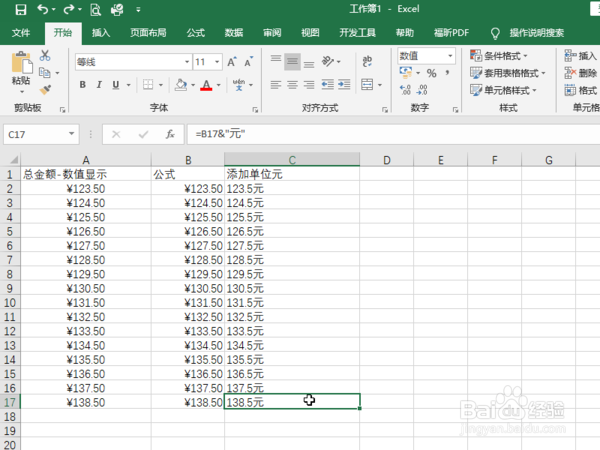The width and height of the screenshot is (600, 450).
Task: Switch to the 公式 Formulas tab
Action: click(x=196, y=33)
